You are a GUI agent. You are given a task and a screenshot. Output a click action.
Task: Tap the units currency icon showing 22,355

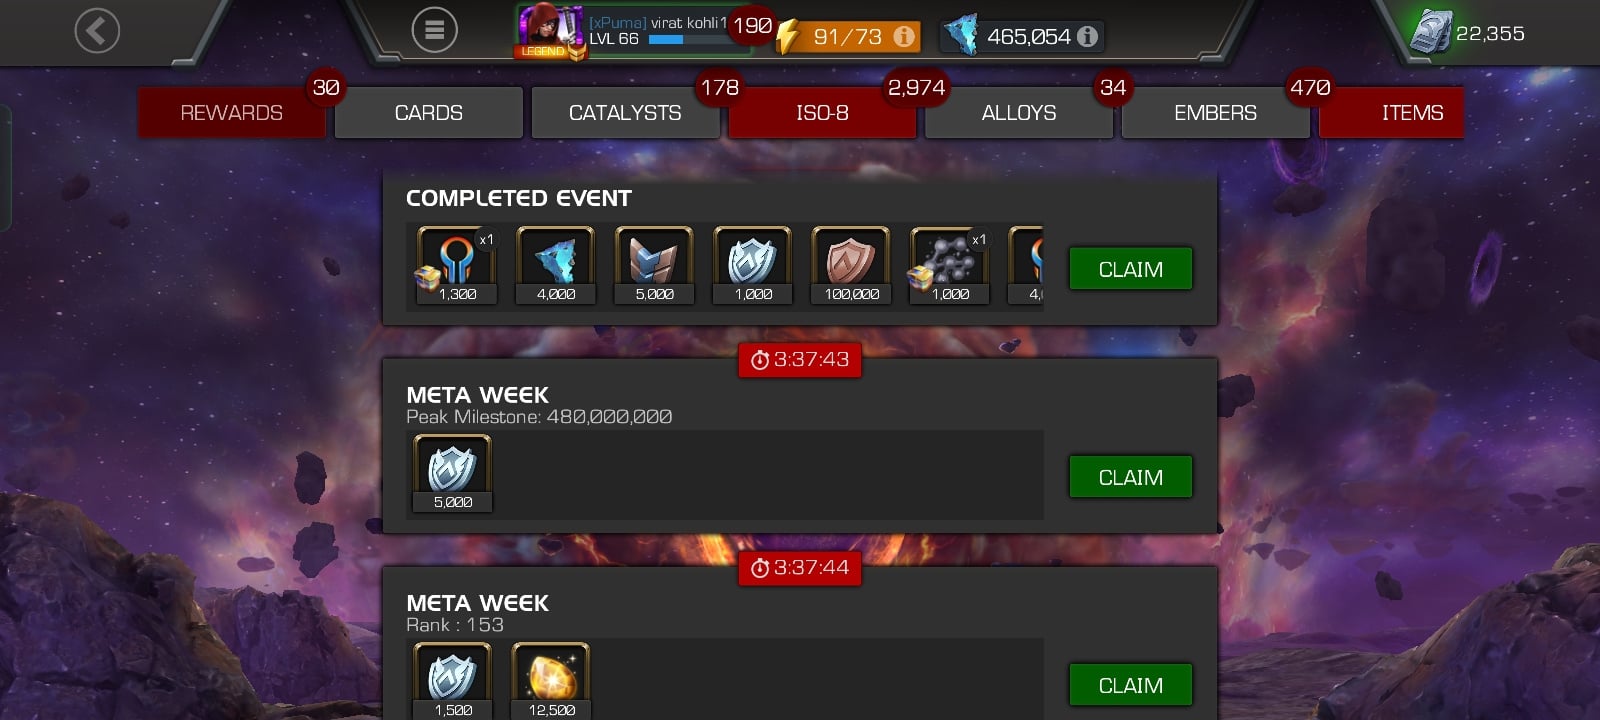(1430, 33)
